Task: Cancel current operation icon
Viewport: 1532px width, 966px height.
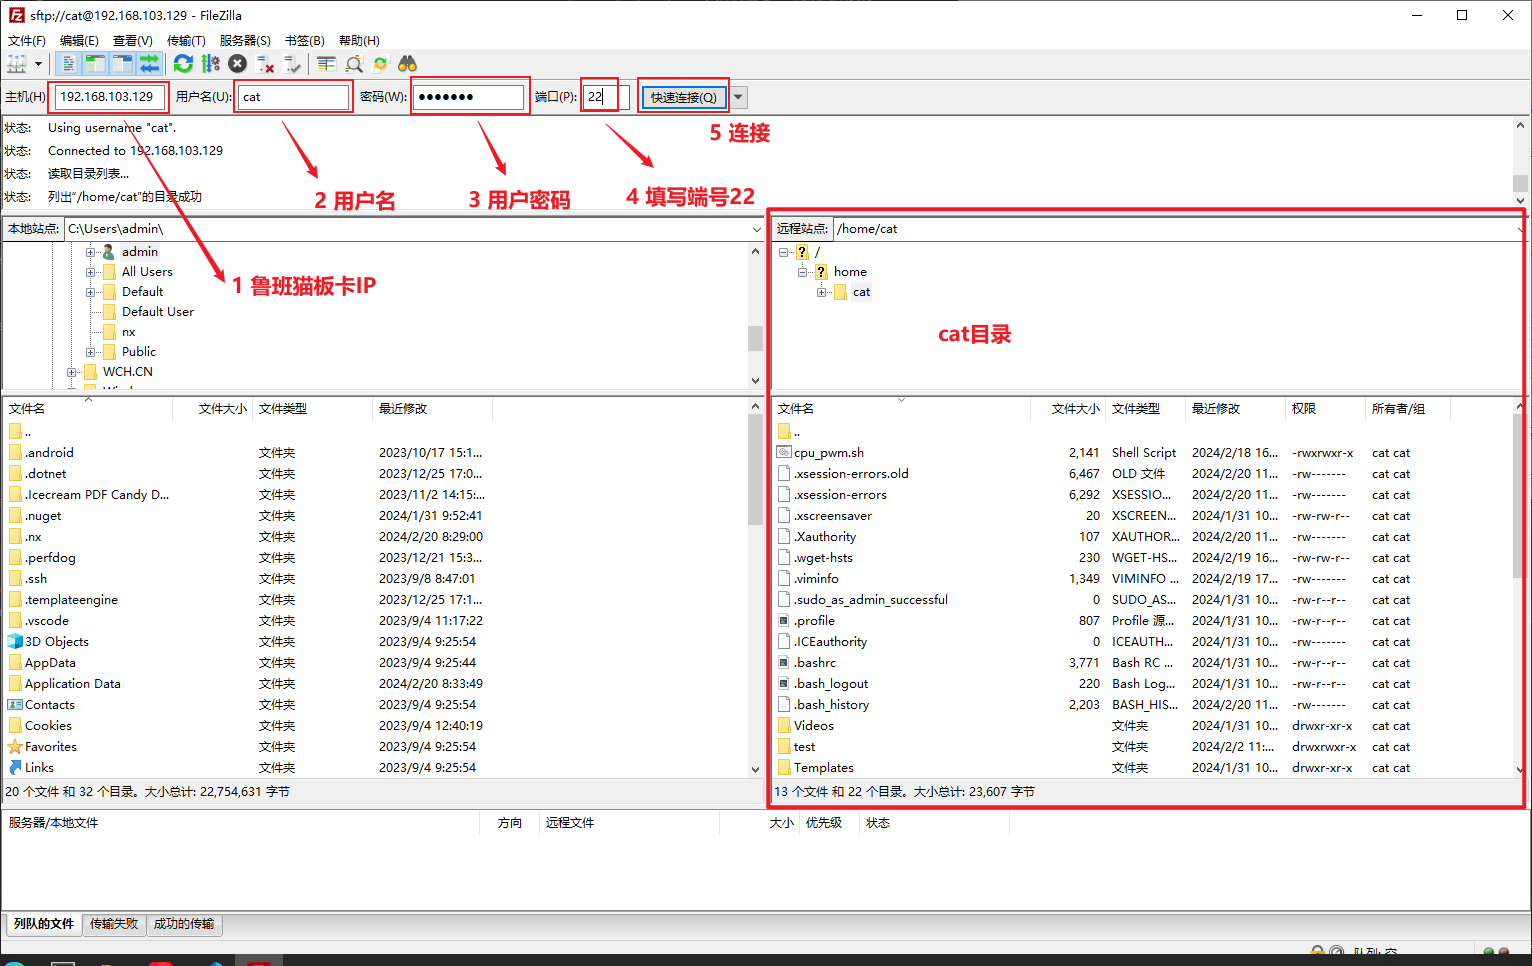Action: tap(237, 64)
